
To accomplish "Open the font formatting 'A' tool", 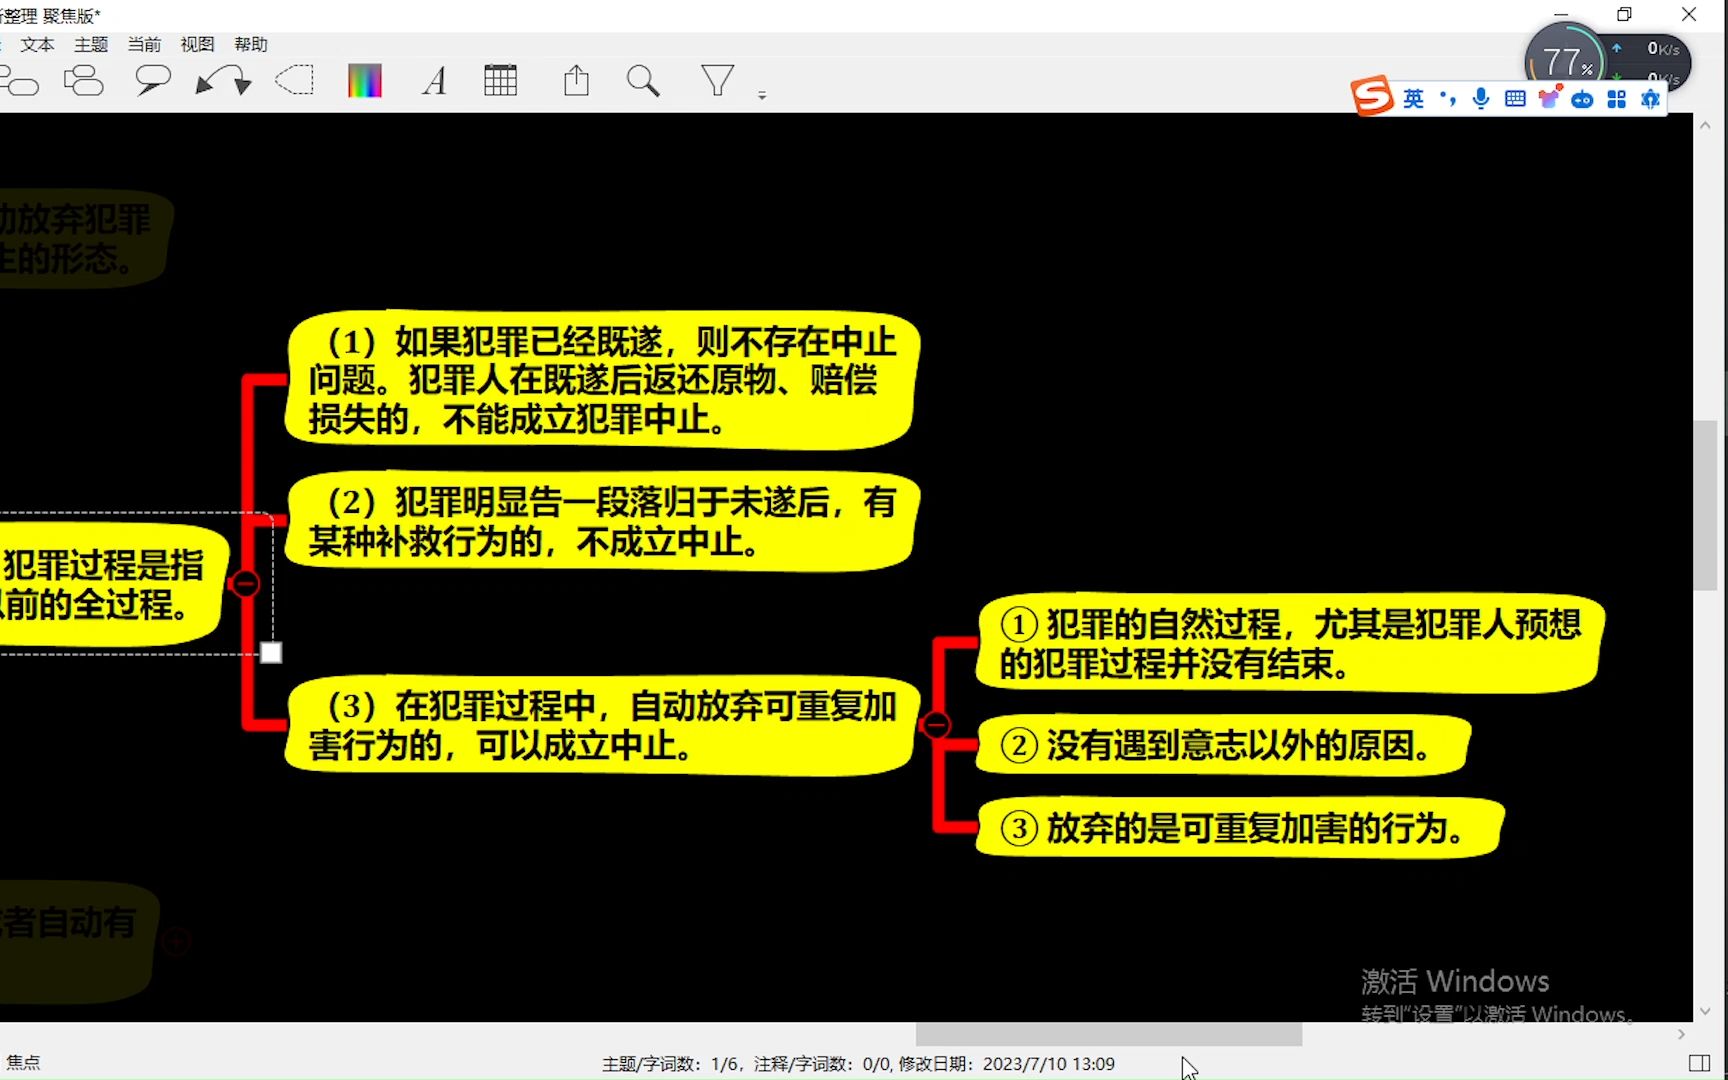I will point(434,81).
